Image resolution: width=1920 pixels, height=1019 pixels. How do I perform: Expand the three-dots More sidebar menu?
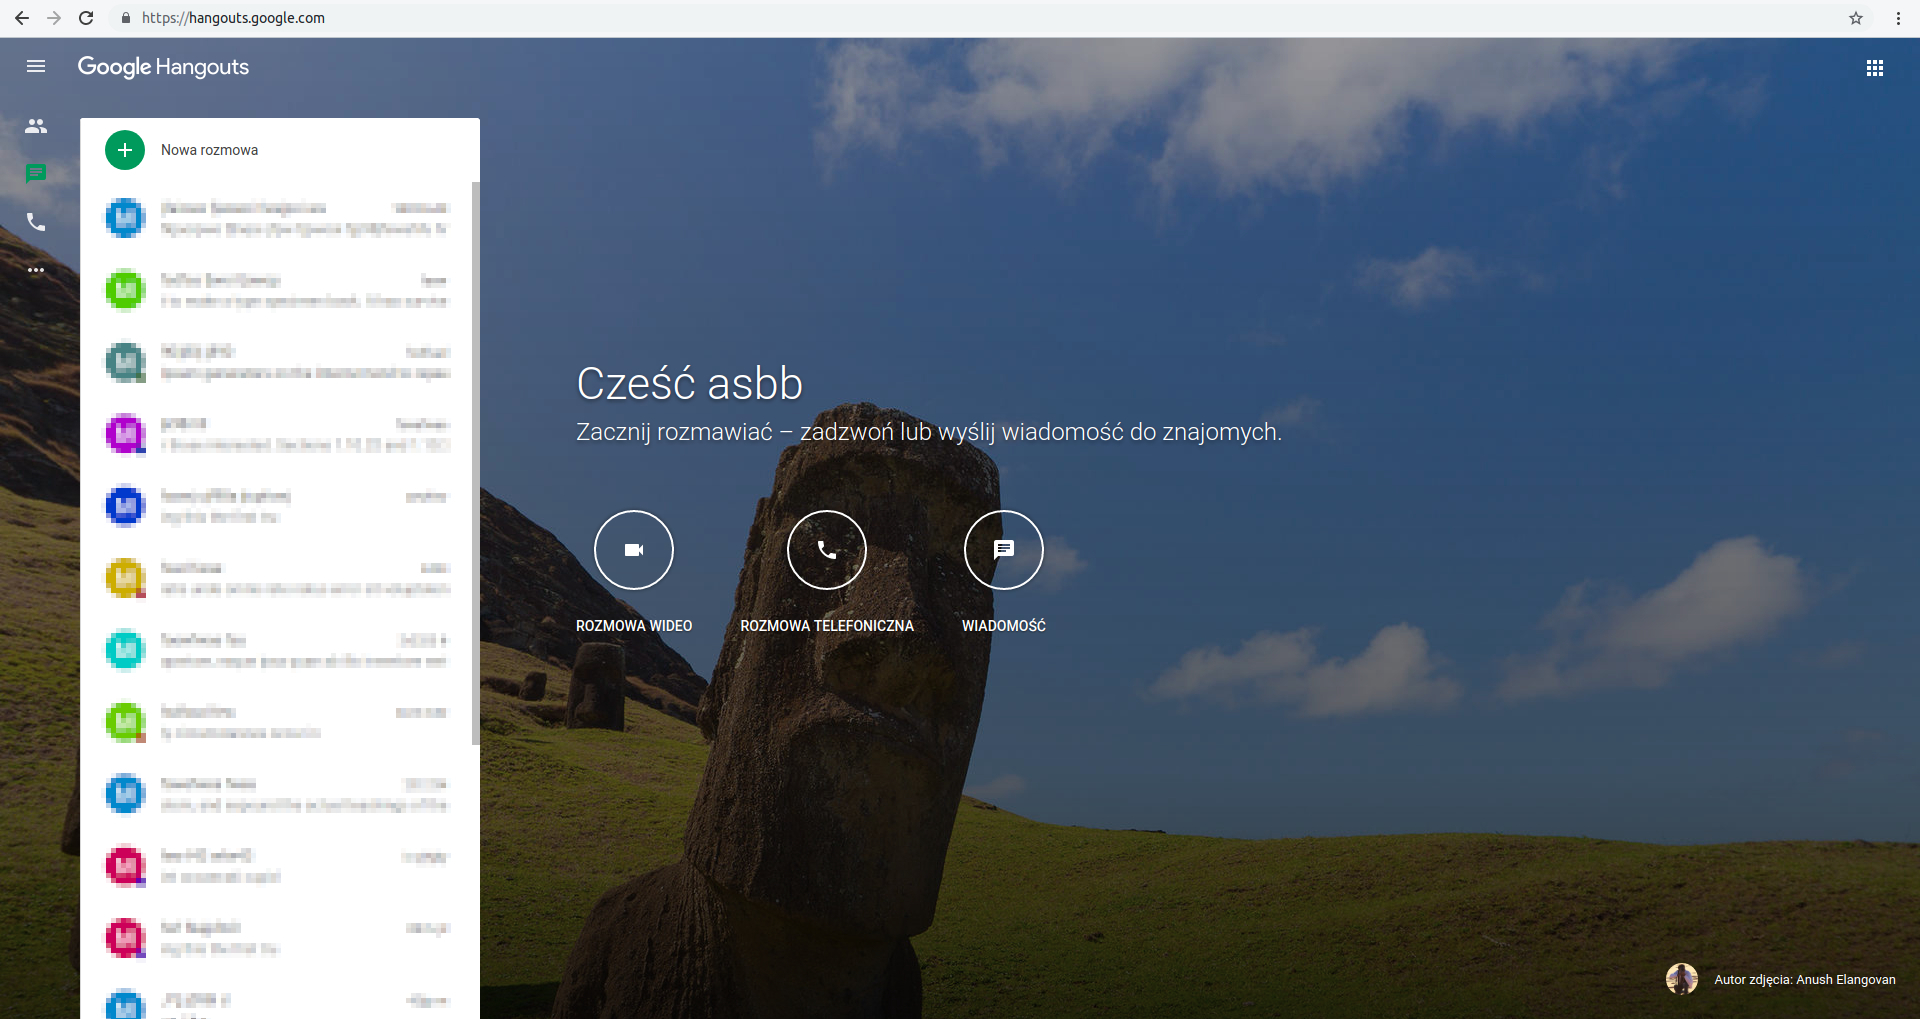click(x=36, y=270)
